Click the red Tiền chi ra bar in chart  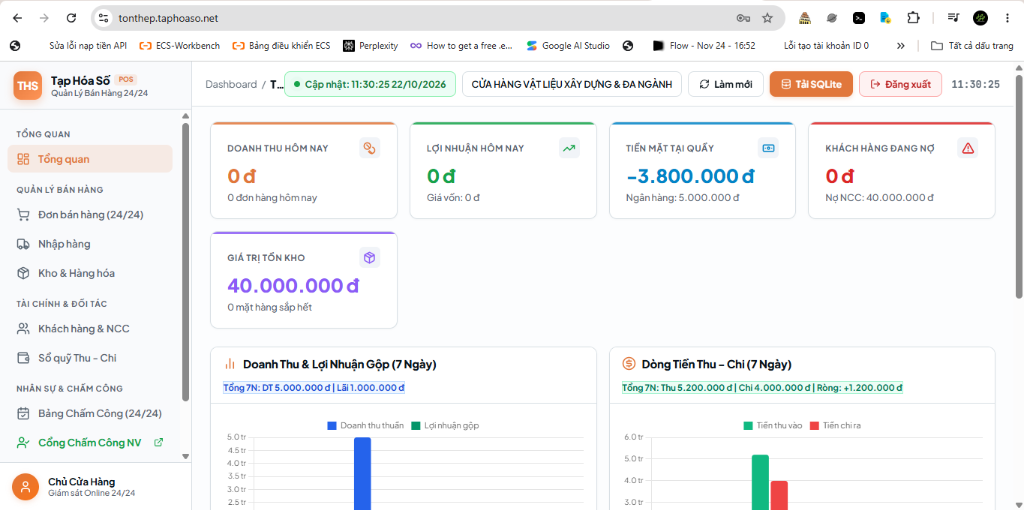779,495
